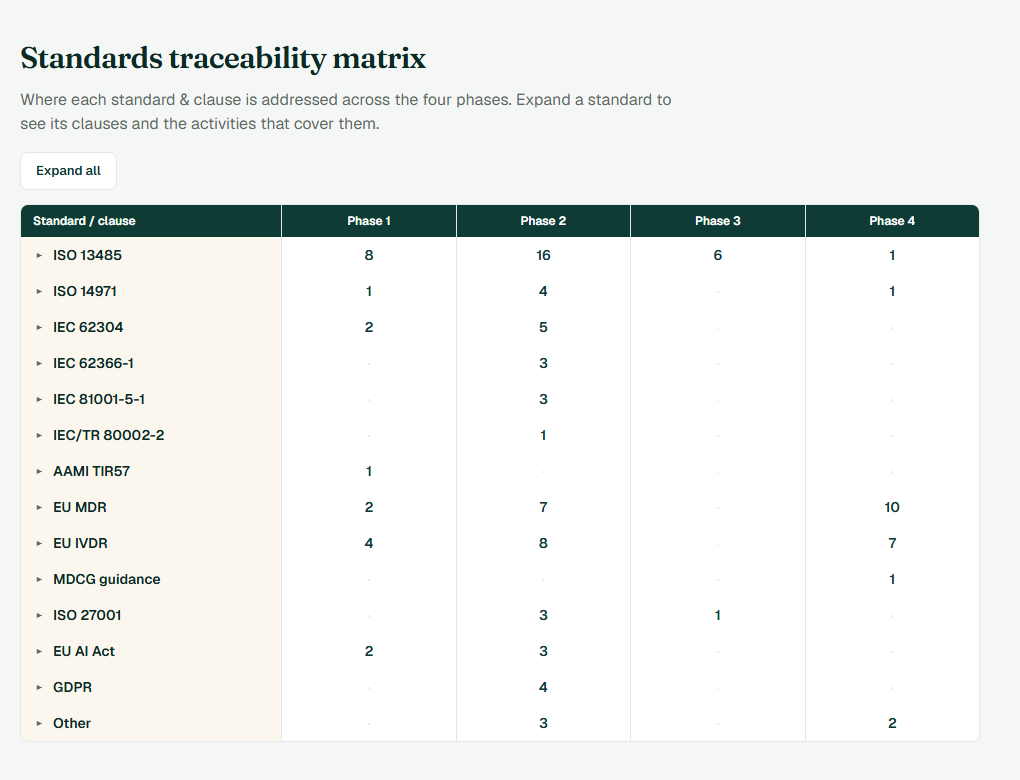Click ISO 13485 Phase 4 value 1
Screen dimensions: 1020x780
[892, 255]
